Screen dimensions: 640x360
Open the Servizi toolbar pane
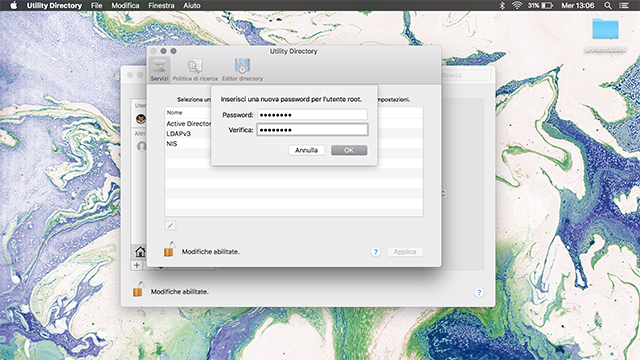pos(159,70)
